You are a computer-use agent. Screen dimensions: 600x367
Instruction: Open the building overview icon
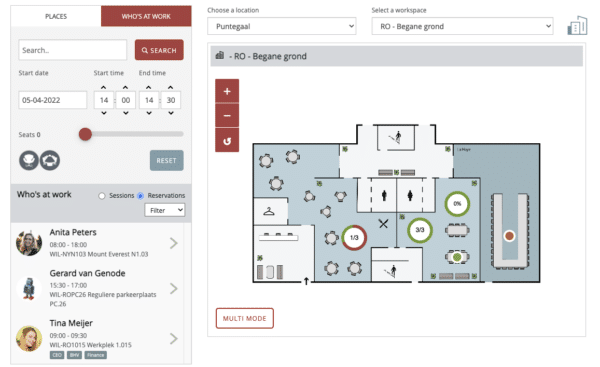tap(577, 26)
